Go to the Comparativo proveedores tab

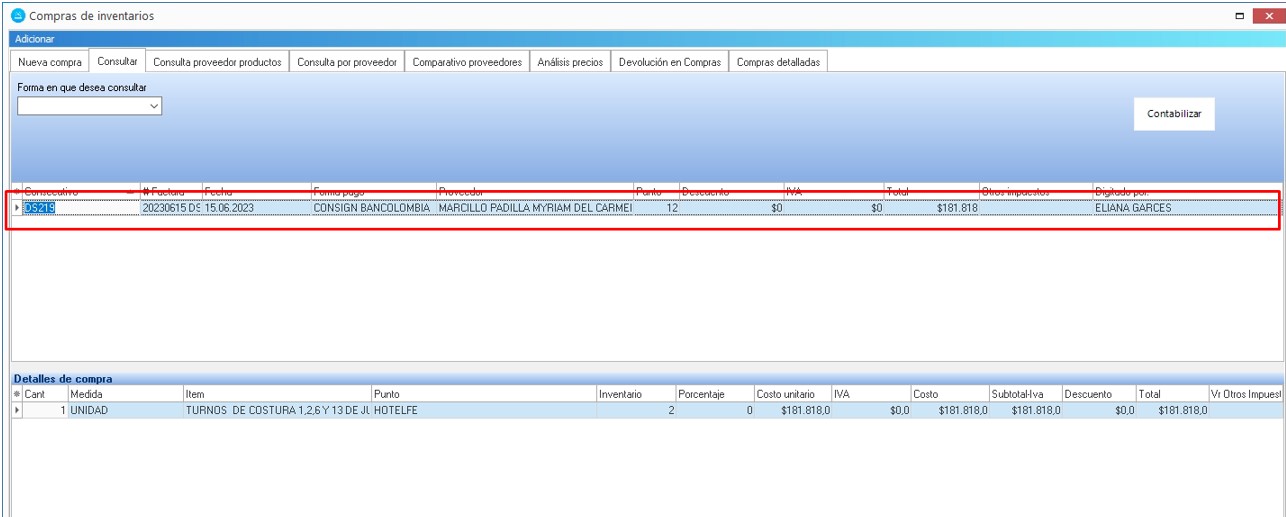pos(467,62)
